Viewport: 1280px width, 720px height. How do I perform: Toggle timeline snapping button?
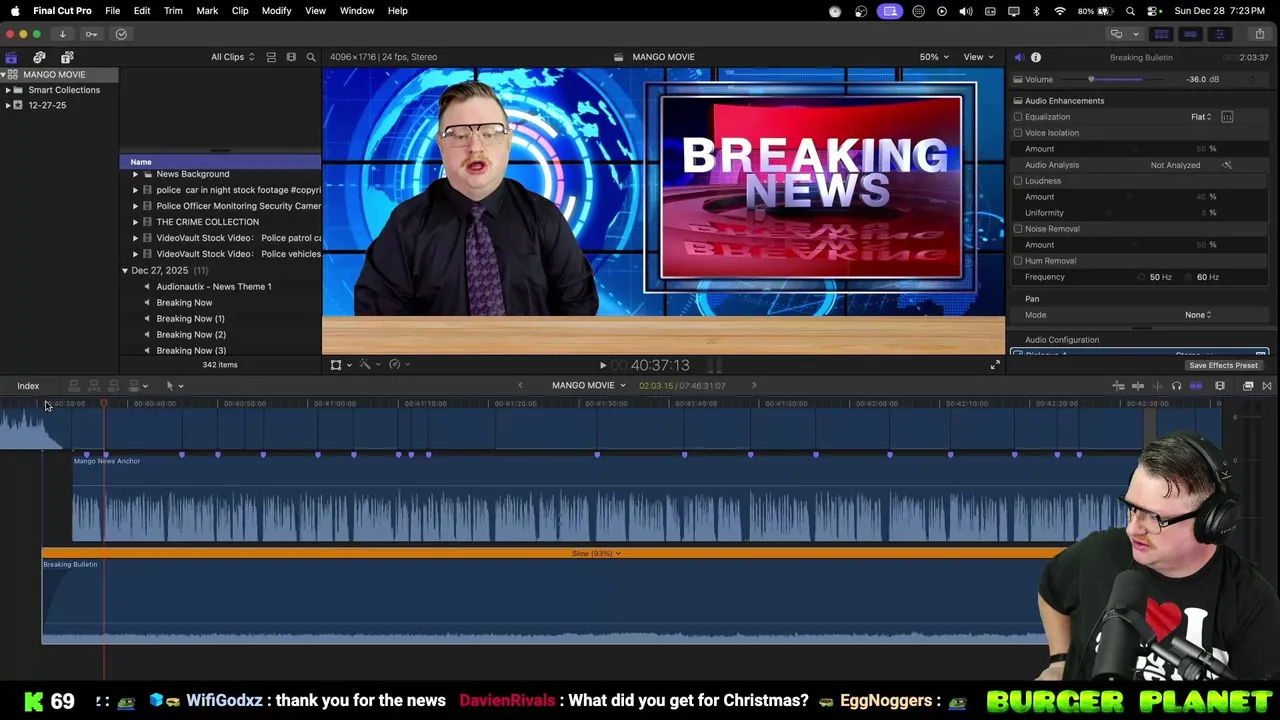(x=1196, y=386)
